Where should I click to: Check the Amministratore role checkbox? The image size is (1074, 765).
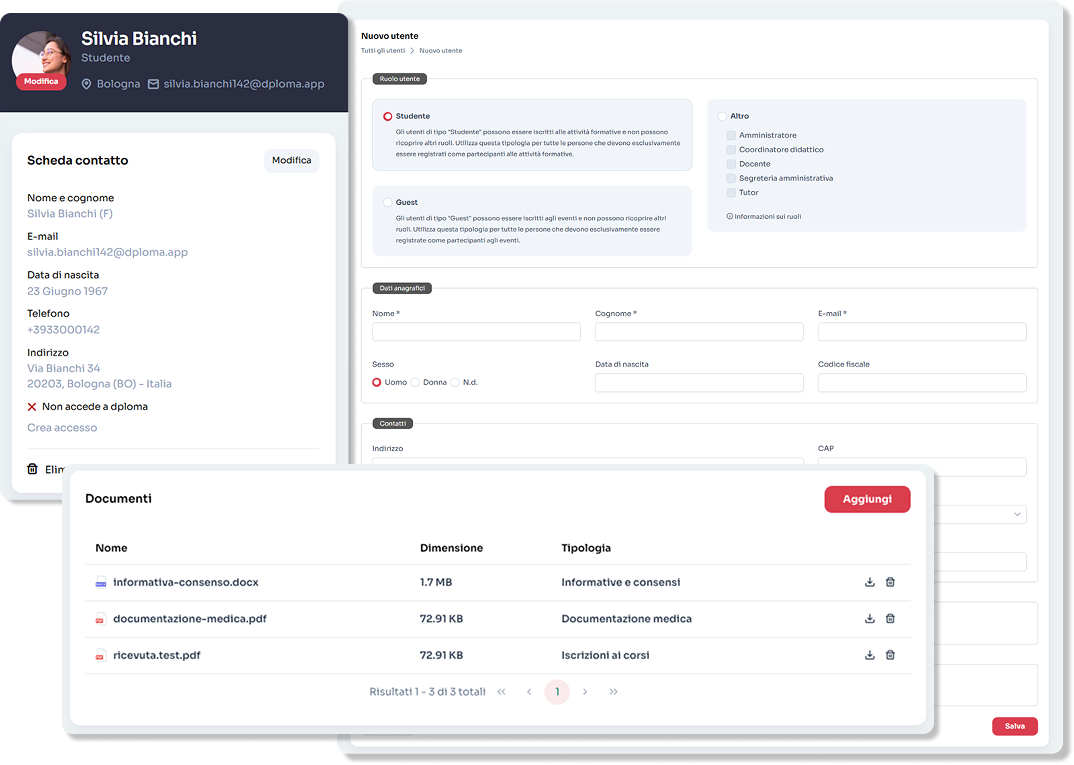click(731, 136)
